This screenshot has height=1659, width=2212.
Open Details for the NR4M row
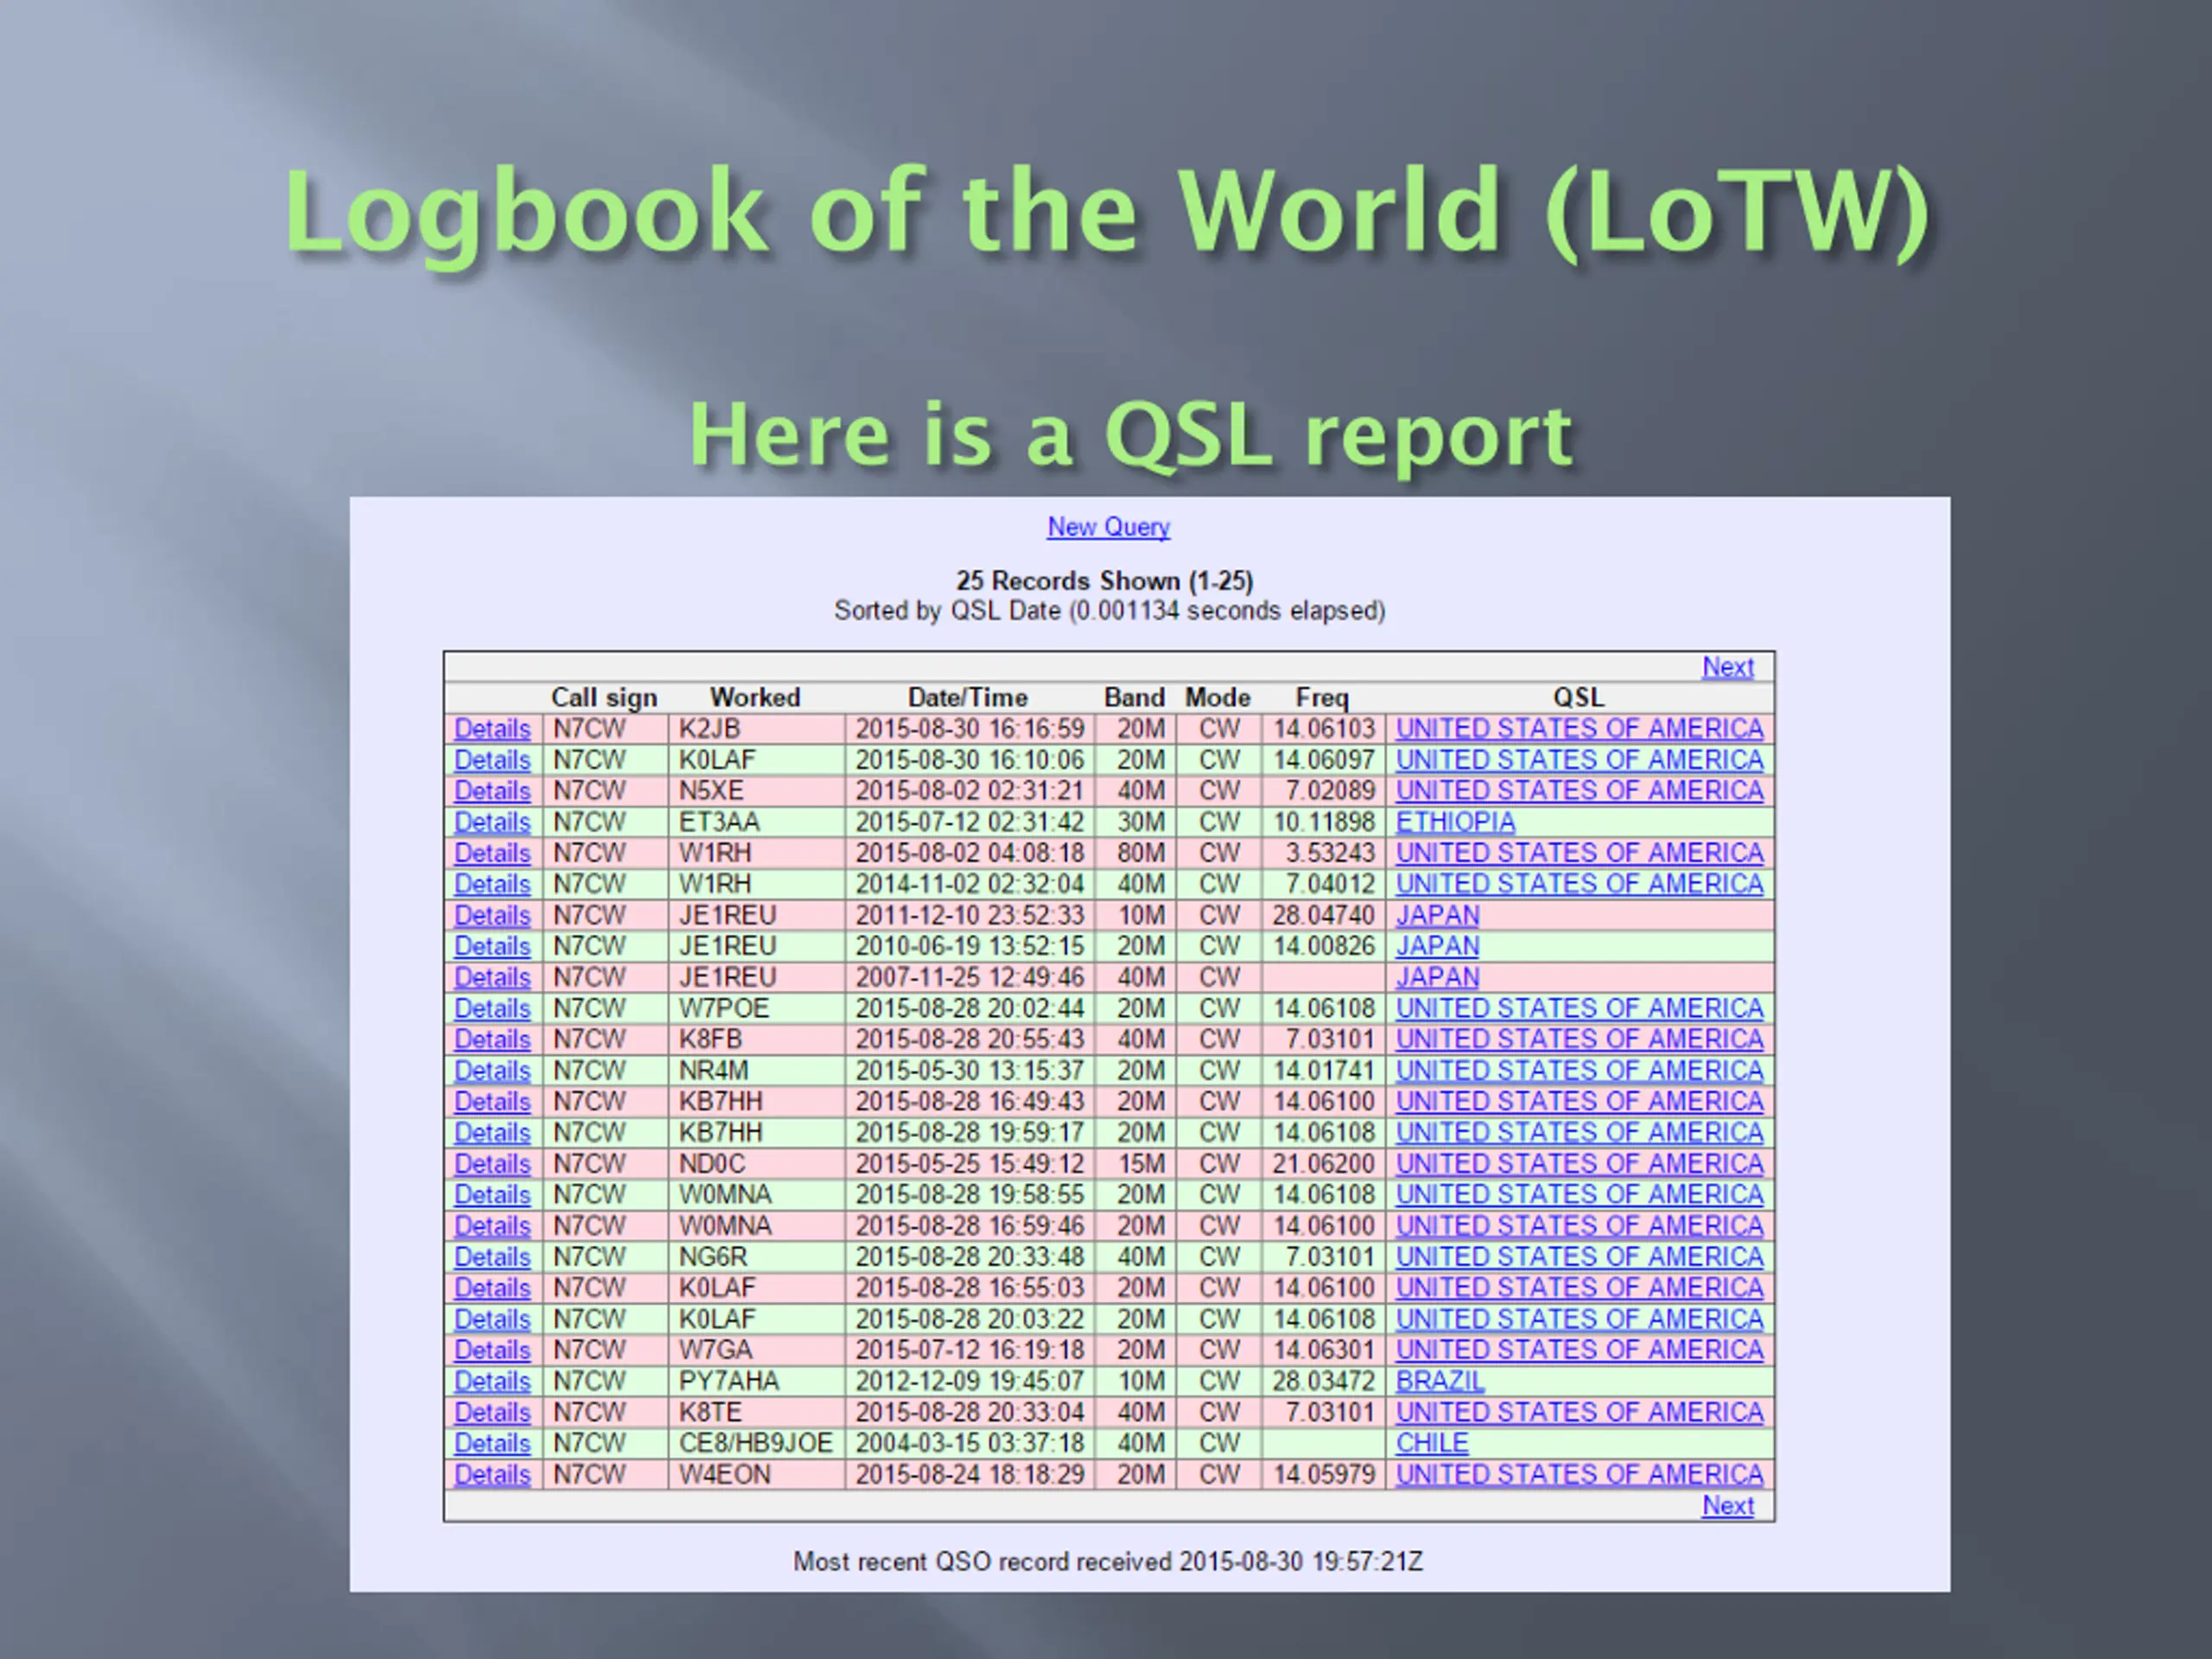(492, 1070)
